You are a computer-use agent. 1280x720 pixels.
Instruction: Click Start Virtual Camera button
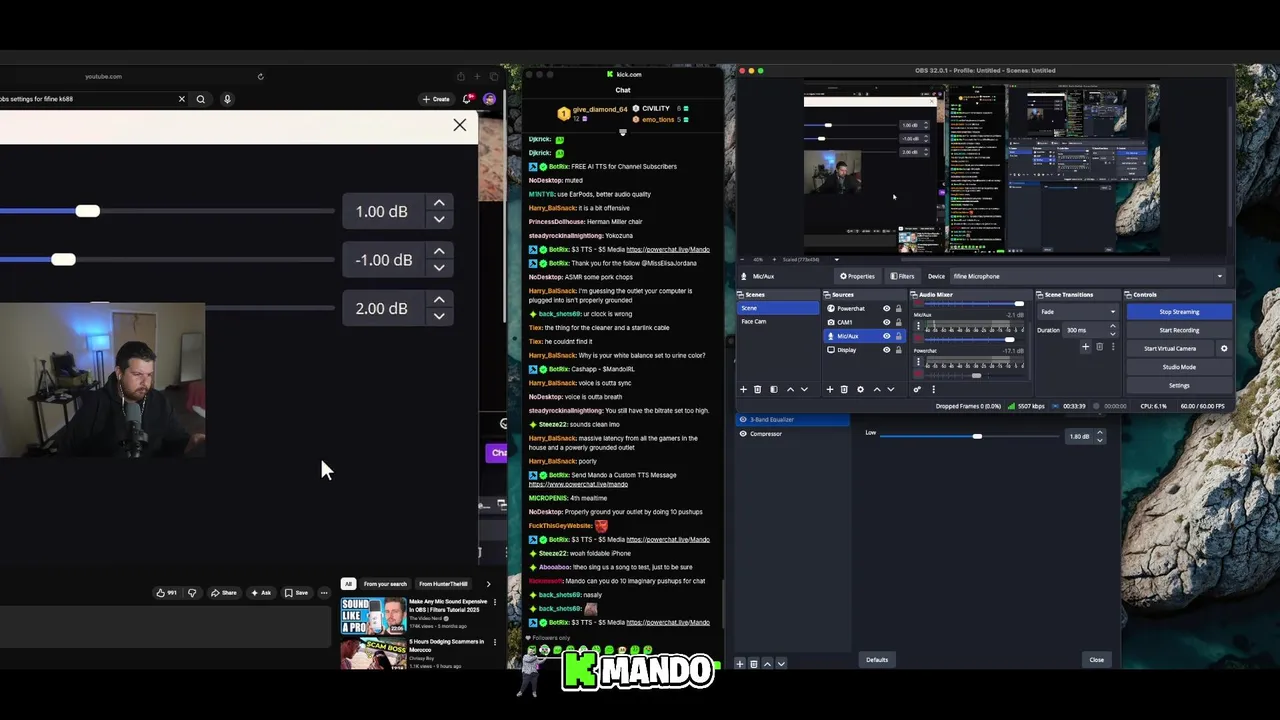(x=1170, y=348)
